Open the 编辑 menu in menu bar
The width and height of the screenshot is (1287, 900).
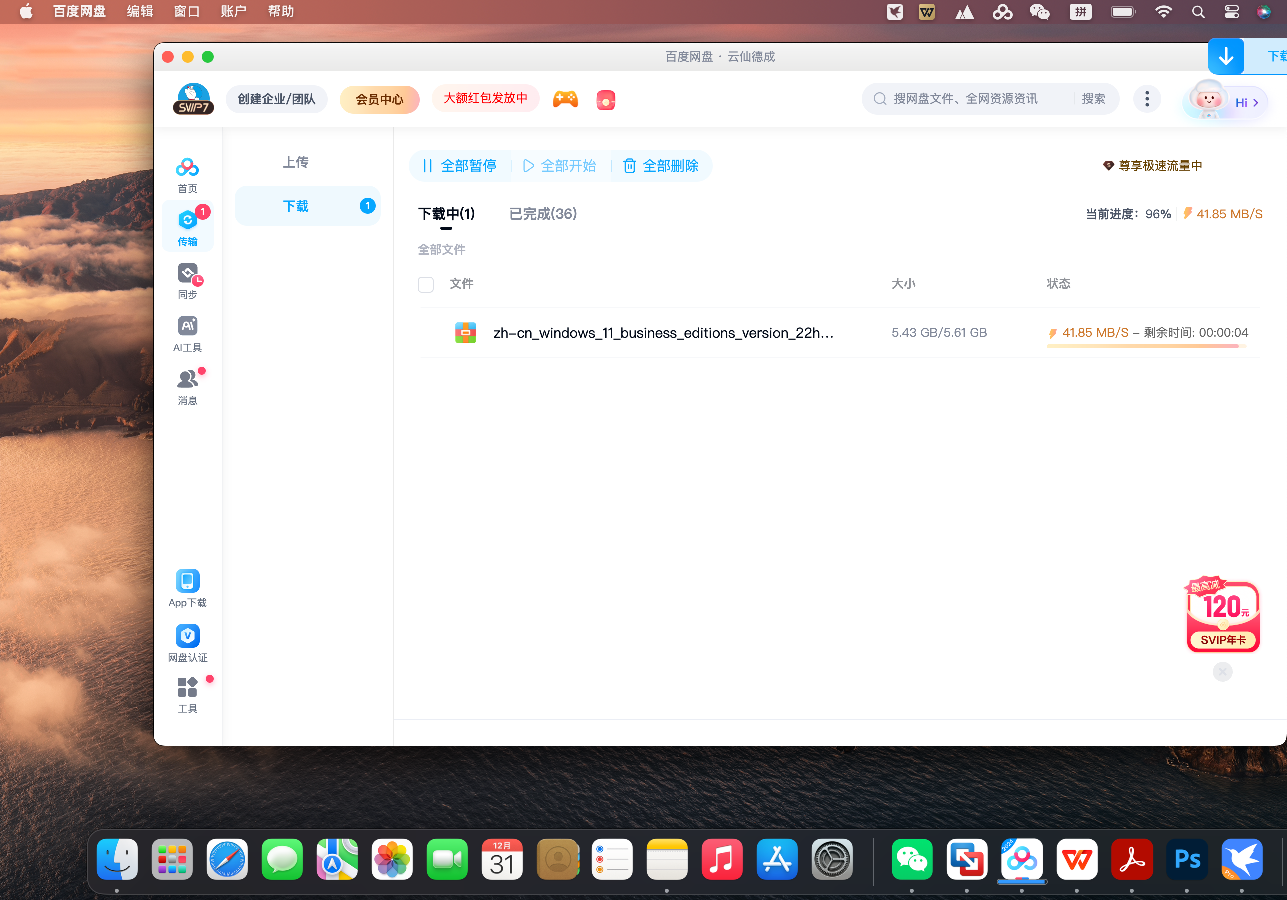point(140,12)
